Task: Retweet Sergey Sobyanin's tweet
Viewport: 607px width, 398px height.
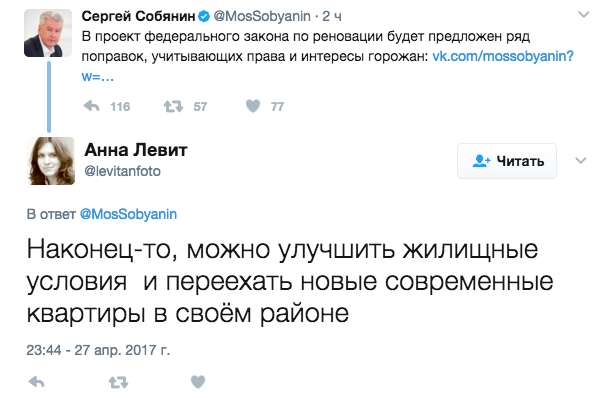Action: pyautogui.click(x=173, y=106)
